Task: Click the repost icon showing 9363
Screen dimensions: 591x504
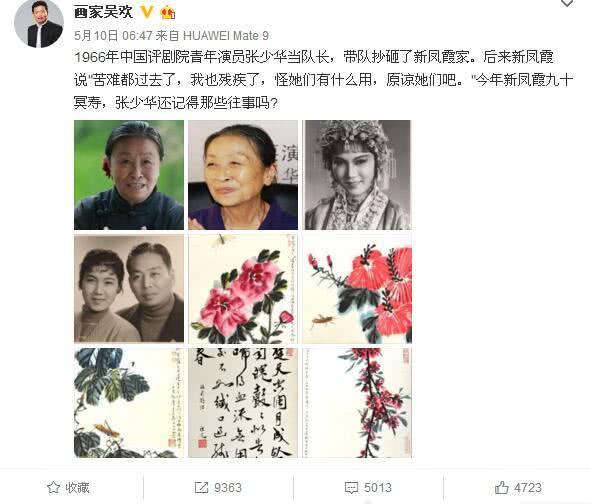Action: point(201,487)
